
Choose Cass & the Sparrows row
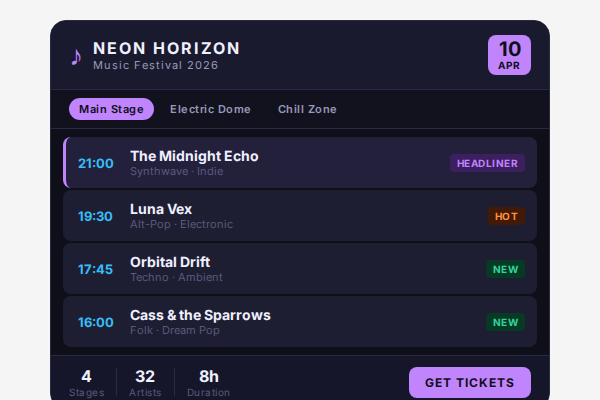coord(300,322)
